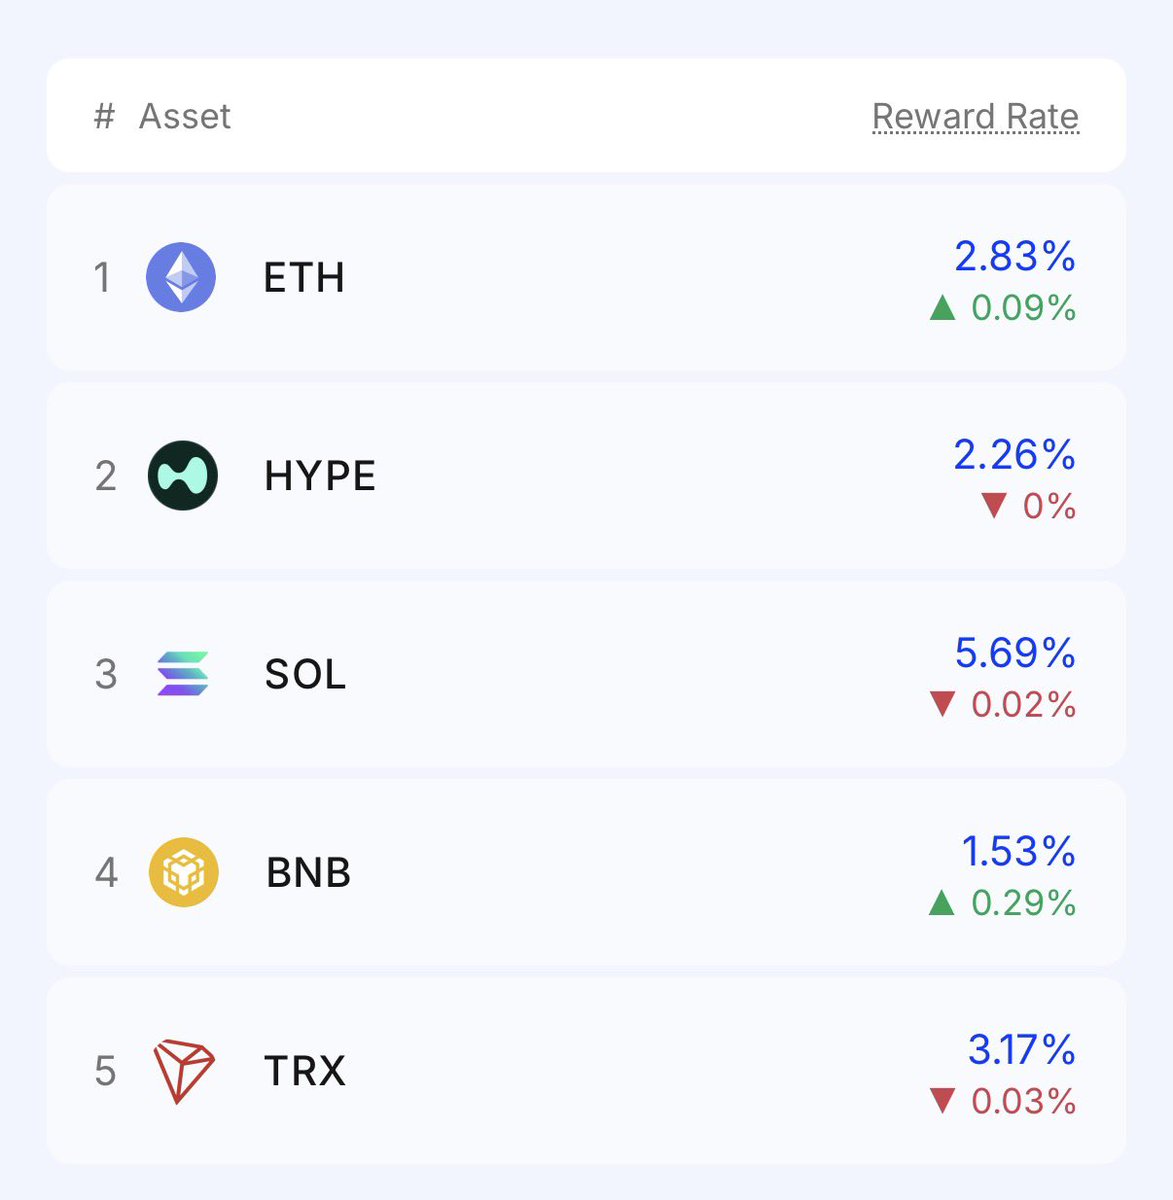
Task: Click red down arrow beside 0%
Action: pos(994,505)
